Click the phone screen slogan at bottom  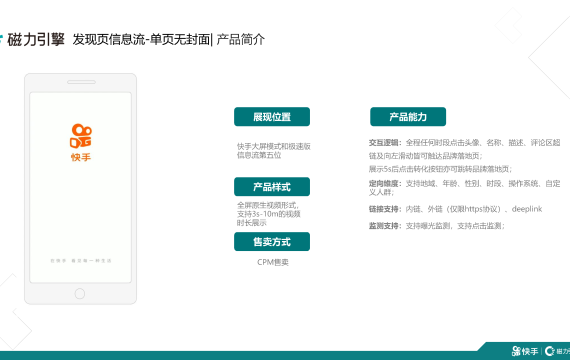point(81,261)
